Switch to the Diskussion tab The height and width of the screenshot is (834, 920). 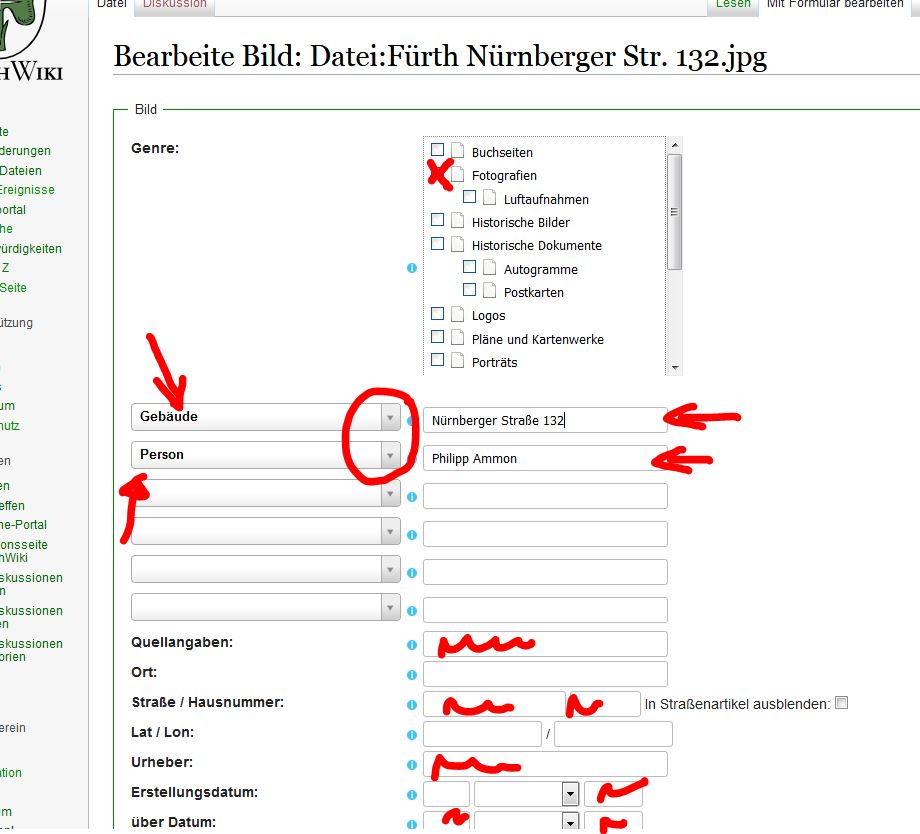tap(174, 5)
